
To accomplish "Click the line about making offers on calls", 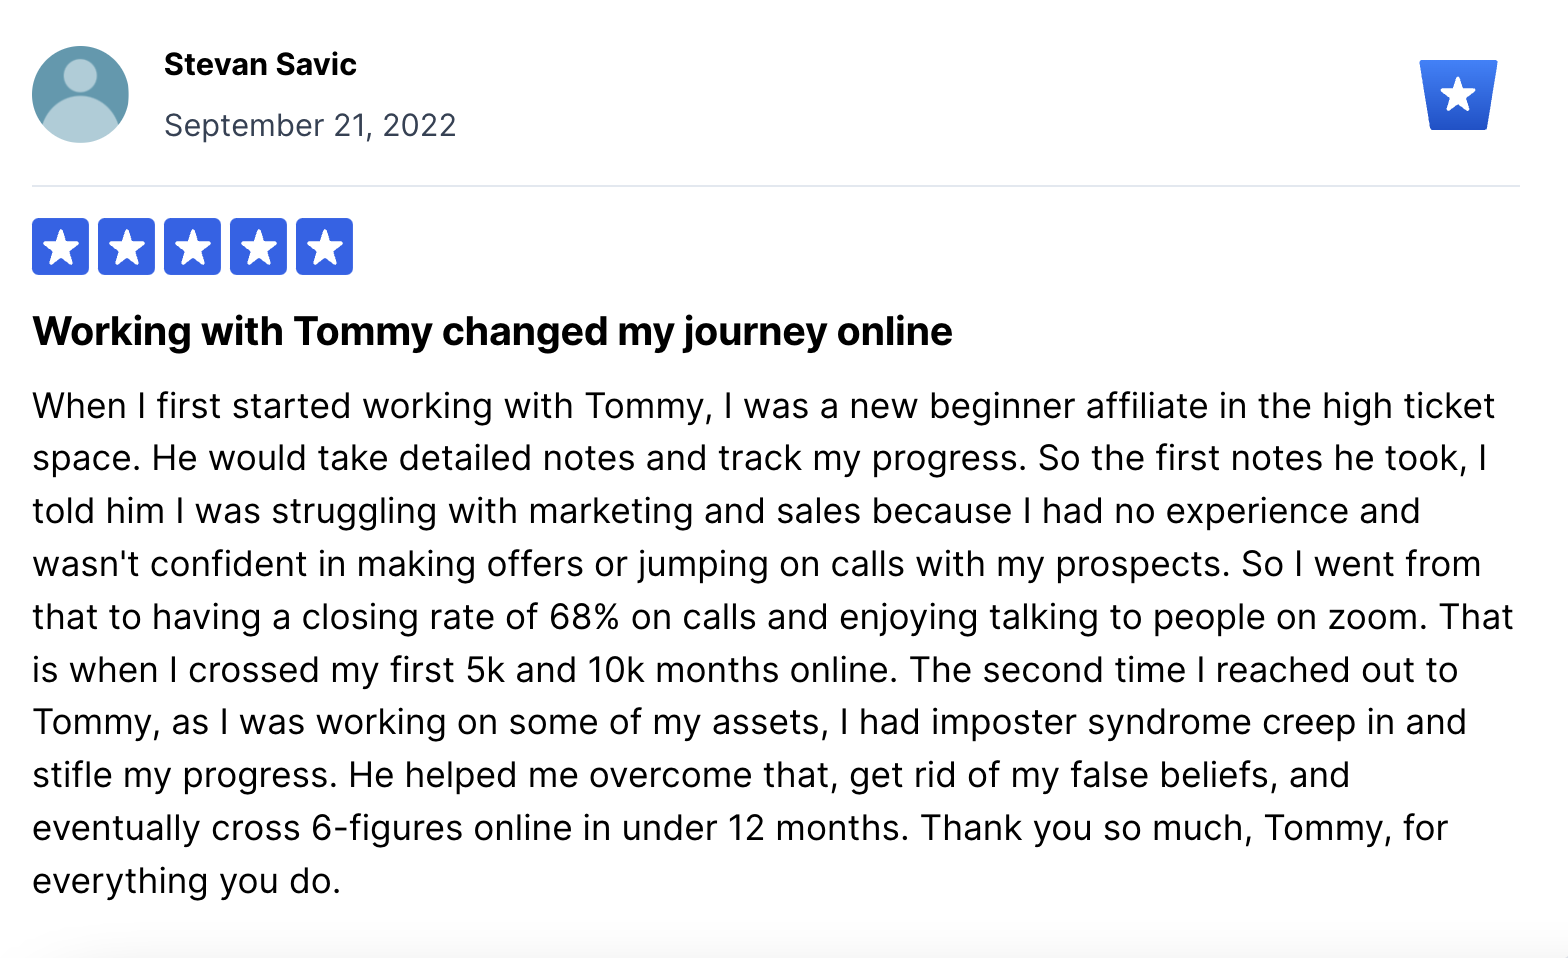I will (x=756, y=564).
